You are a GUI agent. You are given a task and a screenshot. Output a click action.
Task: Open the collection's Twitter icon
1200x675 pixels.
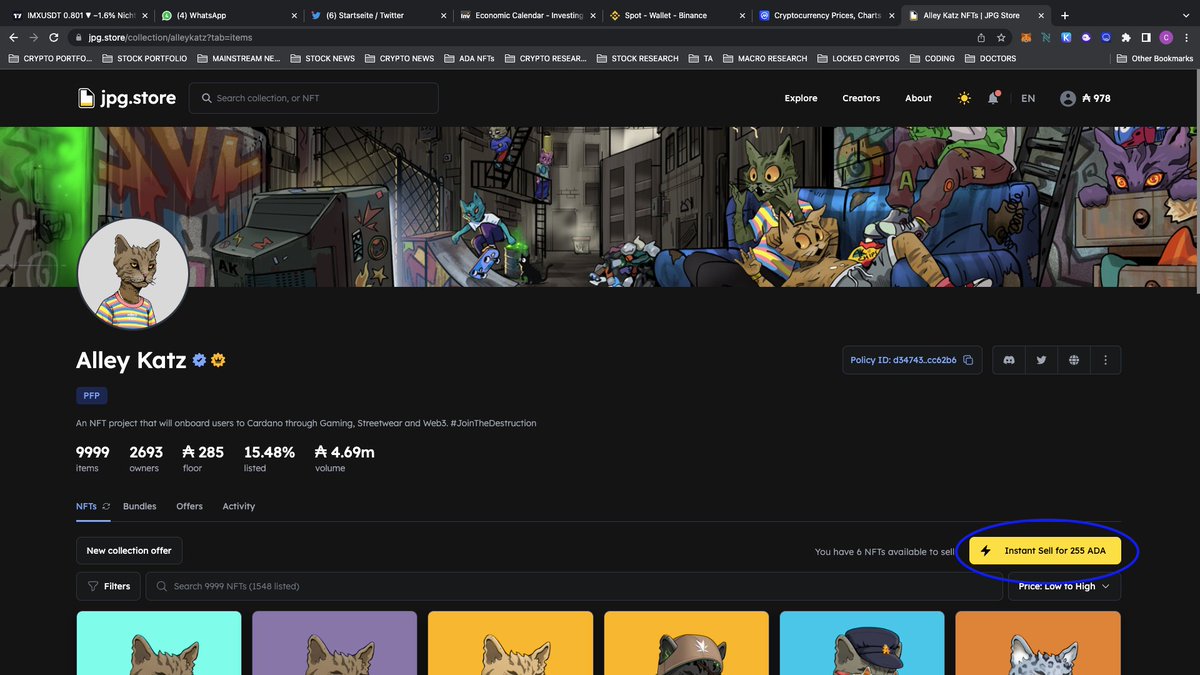click(x=1041, y=360)
